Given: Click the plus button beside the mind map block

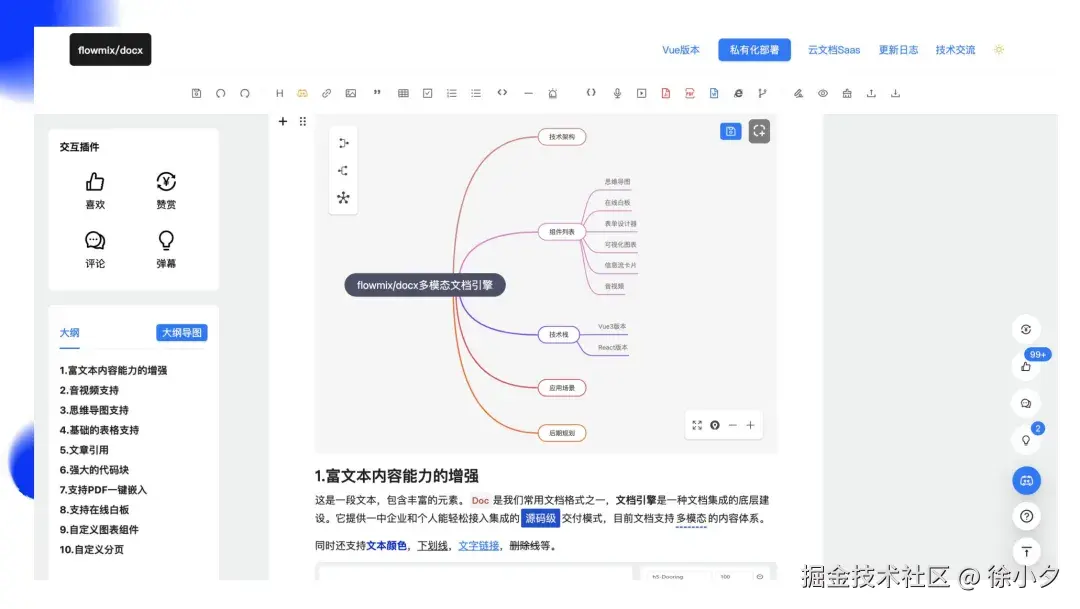Looking at the screenshot, I should pos(283,121).
